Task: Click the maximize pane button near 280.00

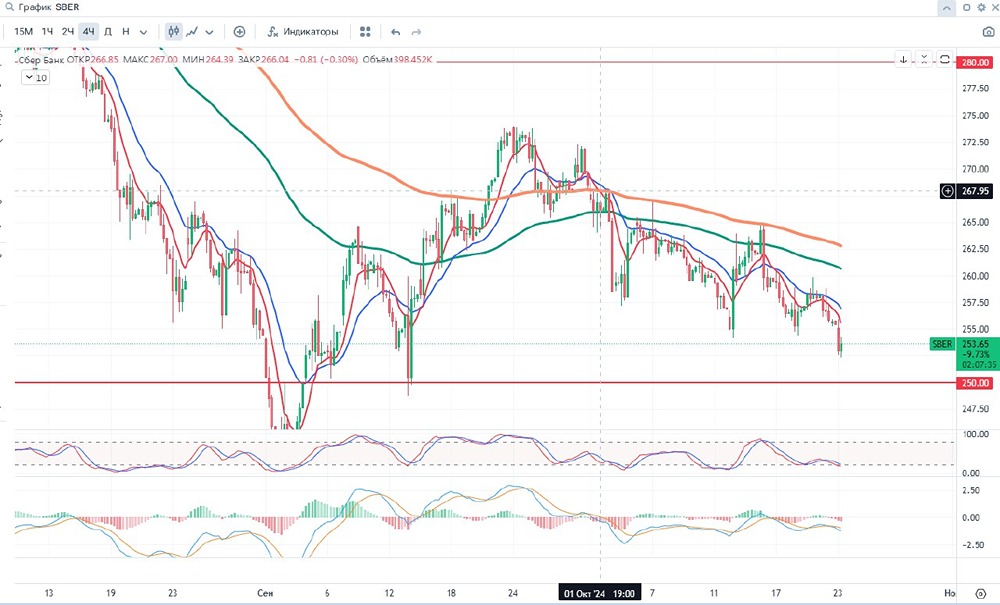Action: point(945,60)
